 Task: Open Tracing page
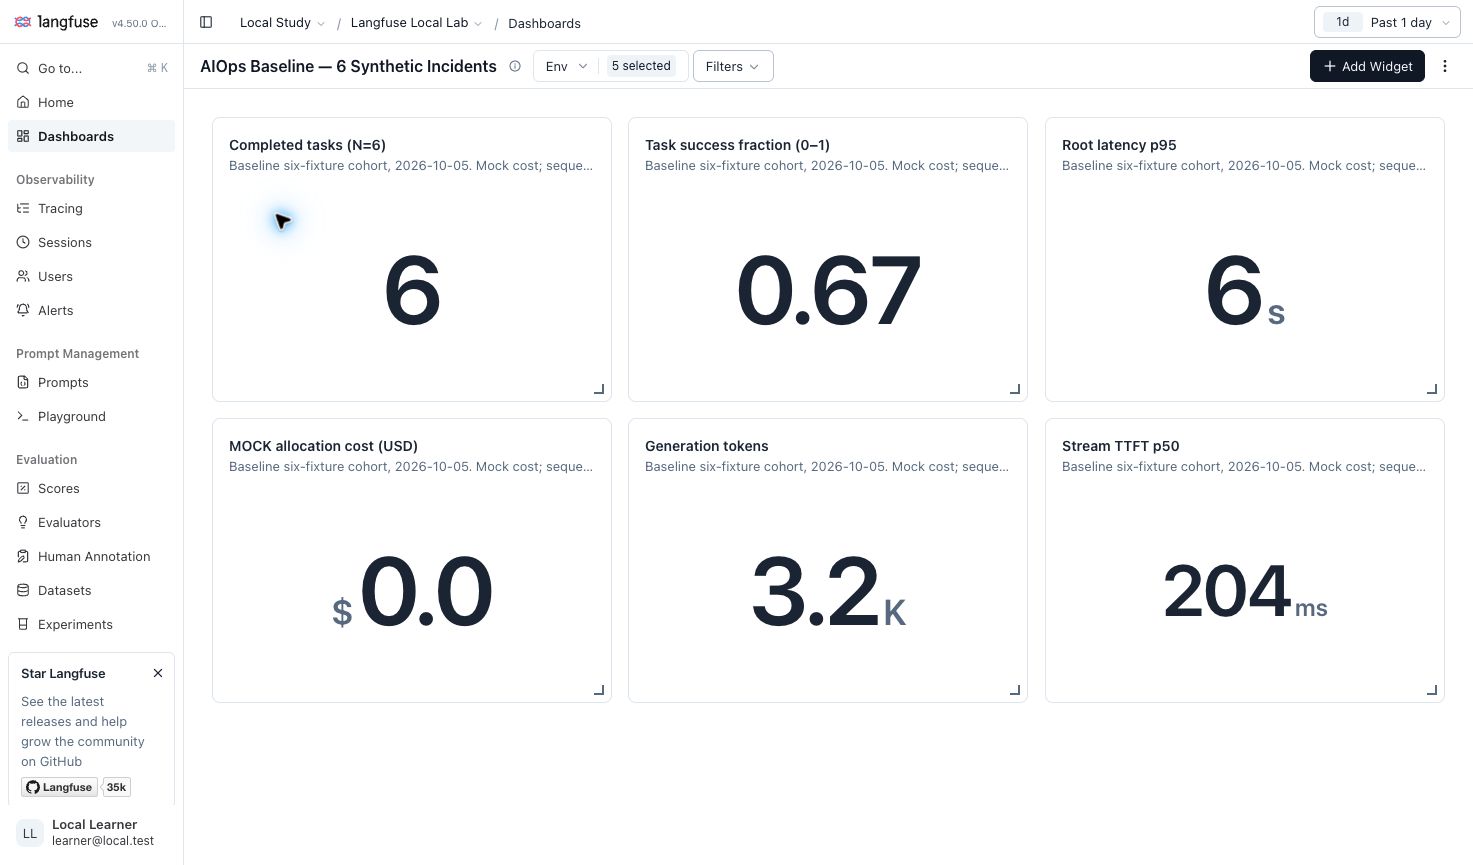(92, 208)
